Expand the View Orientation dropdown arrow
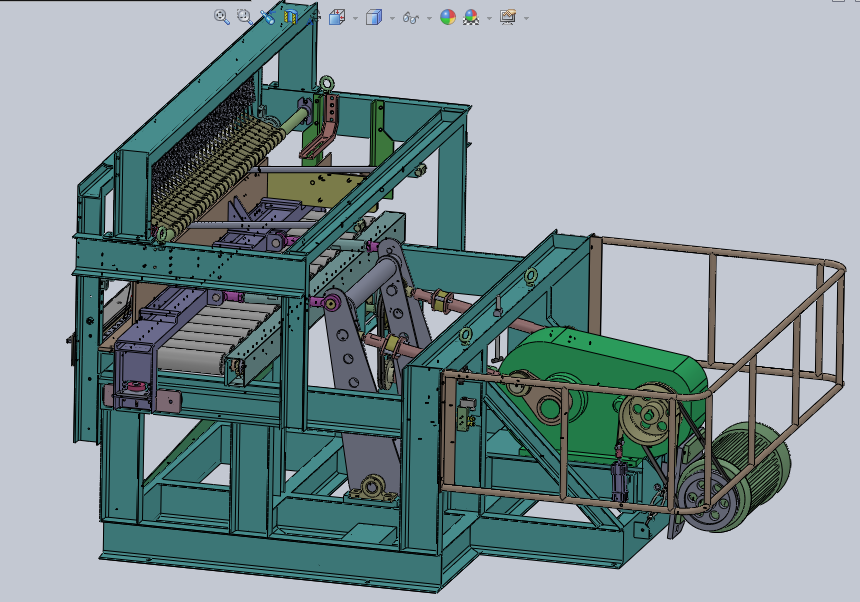The width and height of the screenshot is (860, 602). click(354, 18)
